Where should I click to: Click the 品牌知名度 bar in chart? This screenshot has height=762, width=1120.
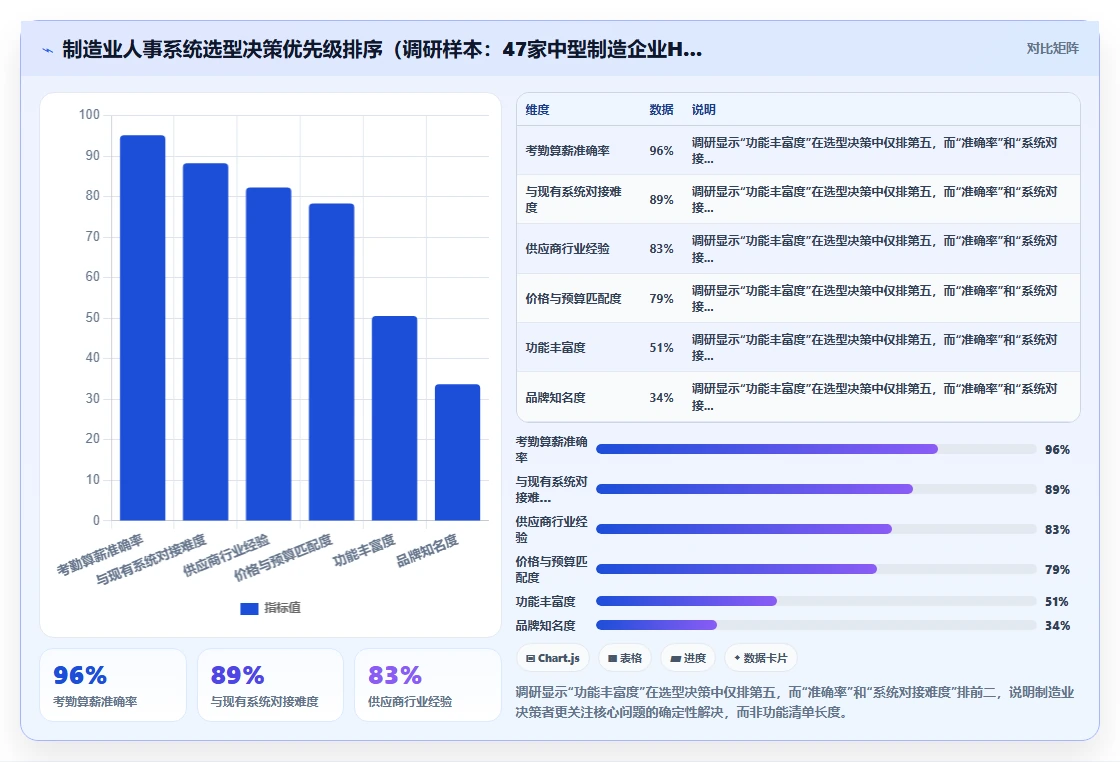pyautogui.click(x=457, y=453)
